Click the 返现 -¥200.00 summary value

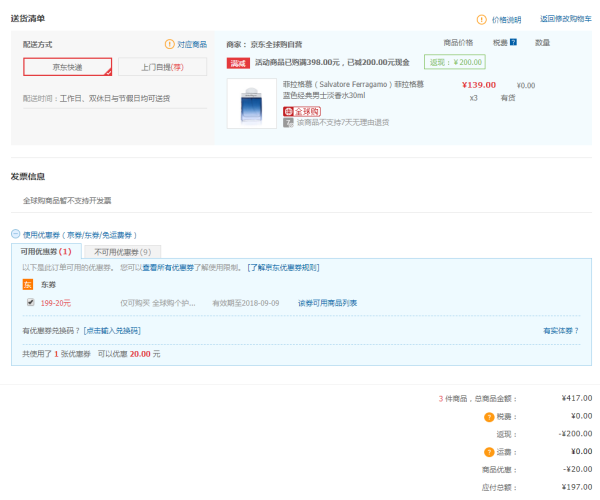[575, 434]
